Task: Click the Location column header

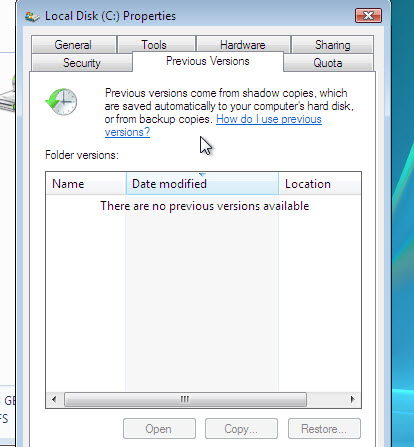Action: pos(320,183)
